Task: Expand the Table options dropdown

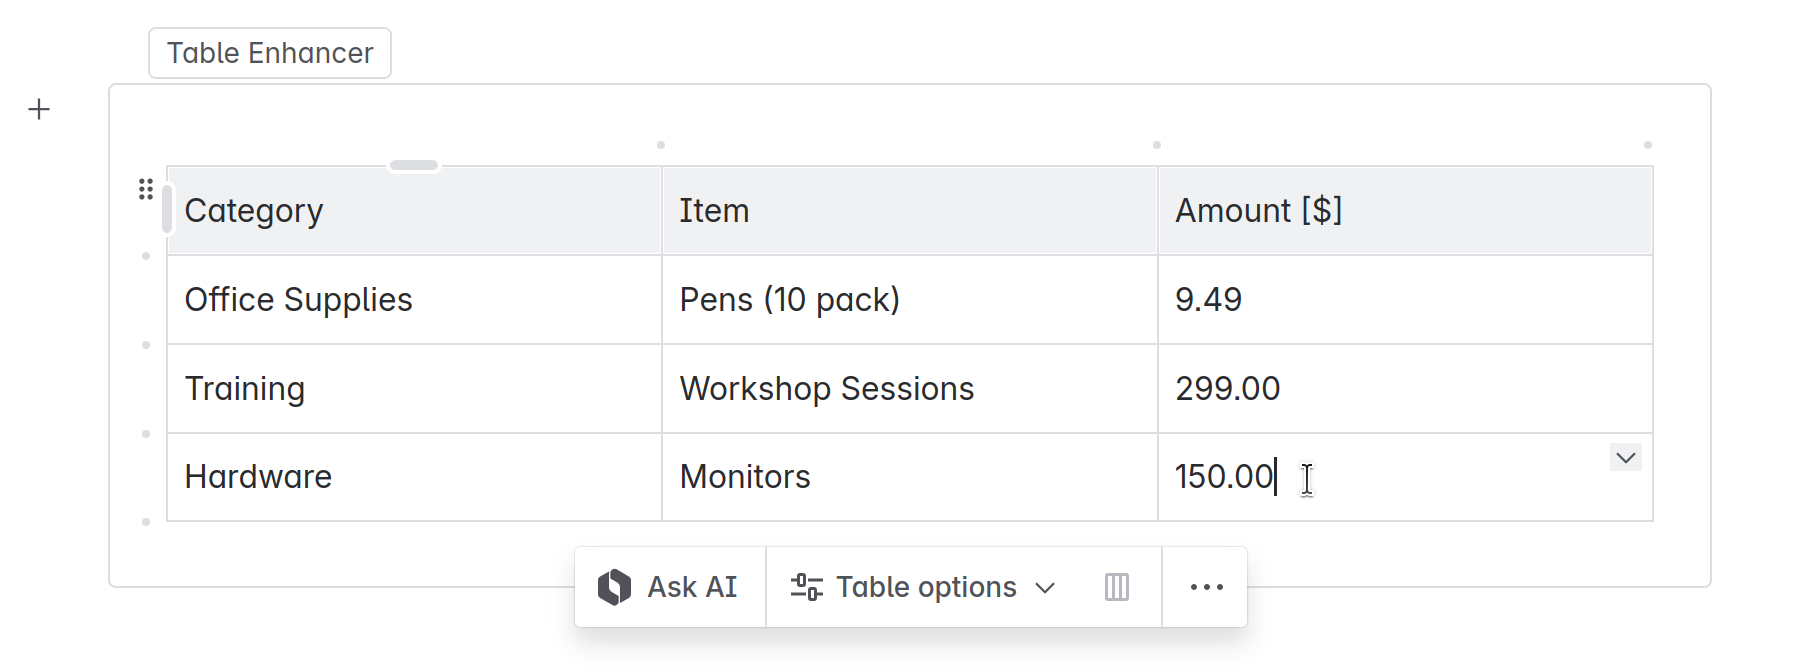Action: tap(1045, 587)
